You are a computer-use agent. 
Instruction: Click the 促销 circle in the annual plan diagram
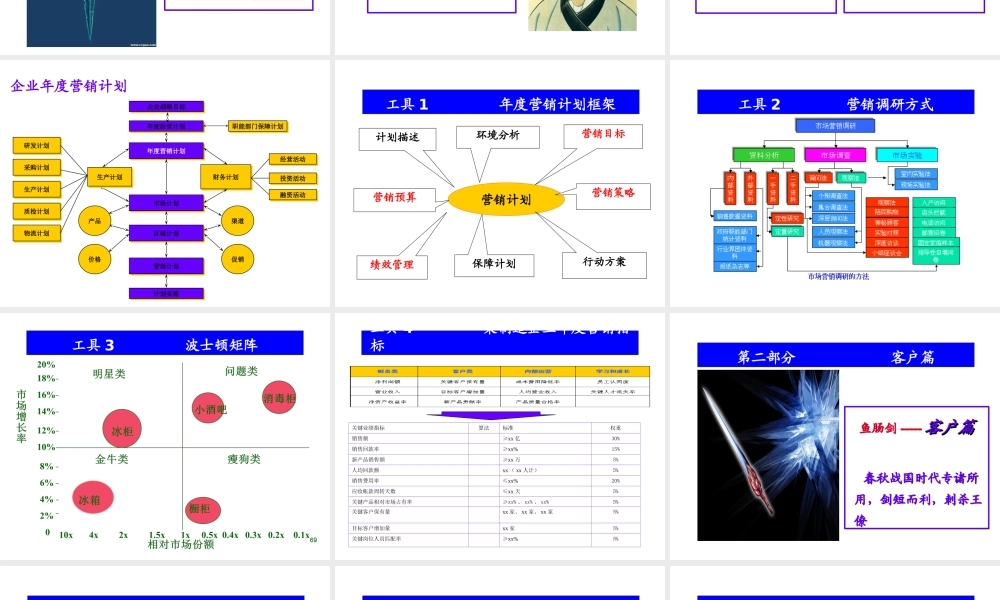[x=238, y=259]
